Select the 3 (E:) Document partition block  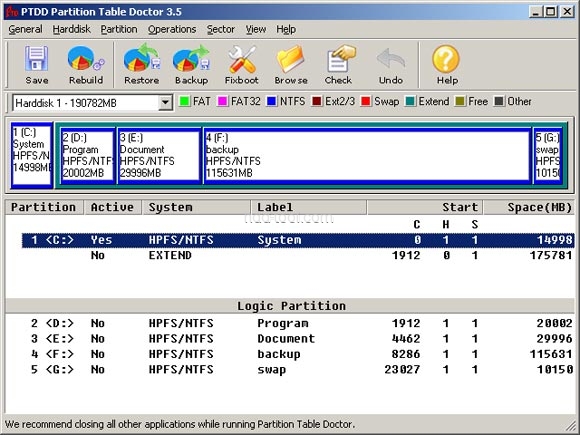[x=159, y=155]
